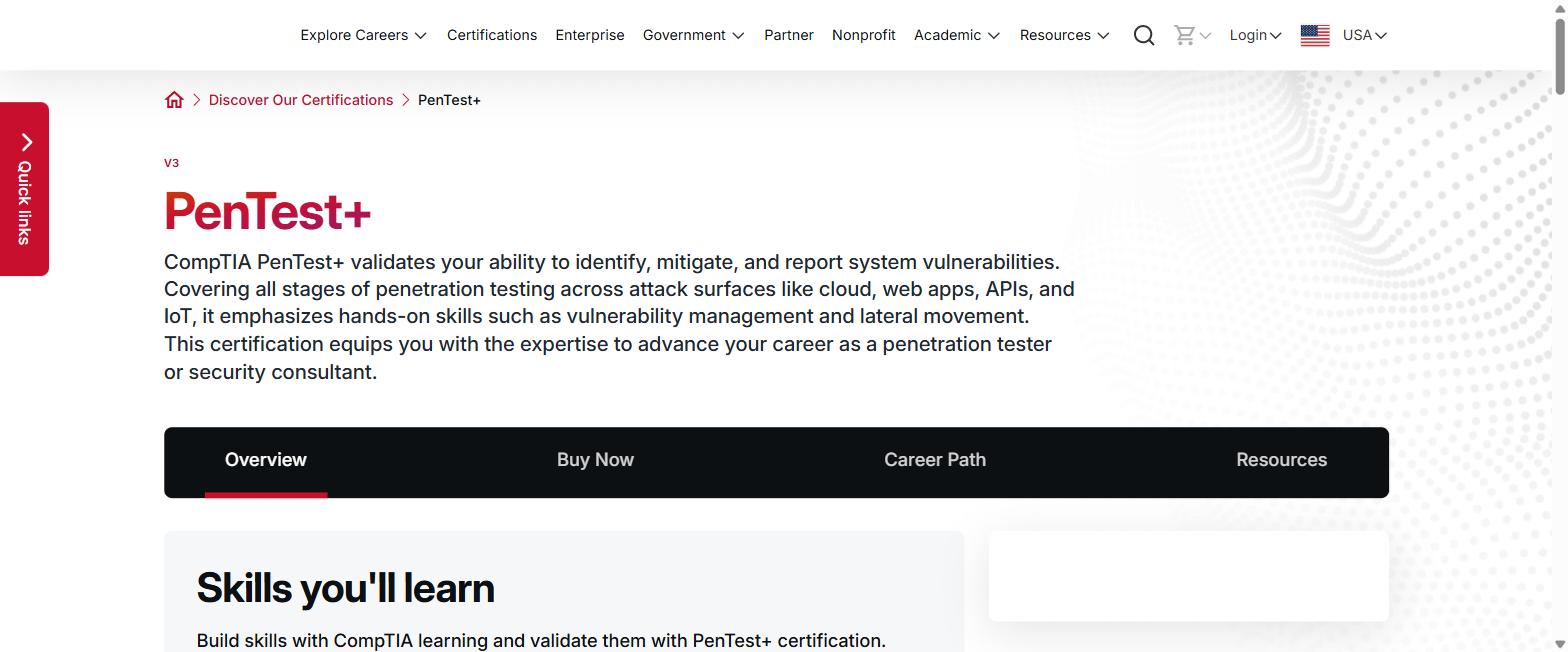1568x652 pixels.
Task: Follow Discover Our Certifications breadcrumb link
Action: 301,100
